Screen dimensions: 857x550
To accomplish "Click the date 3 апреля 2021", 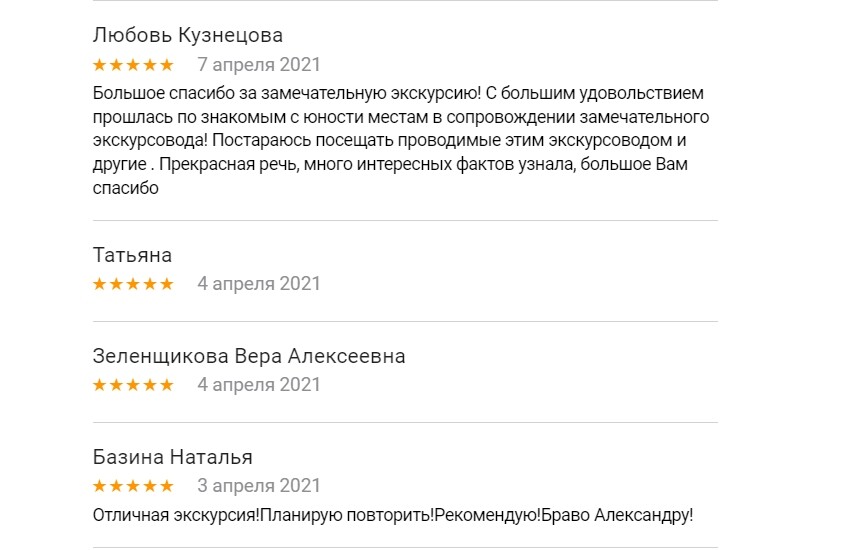I will (259, 486).
